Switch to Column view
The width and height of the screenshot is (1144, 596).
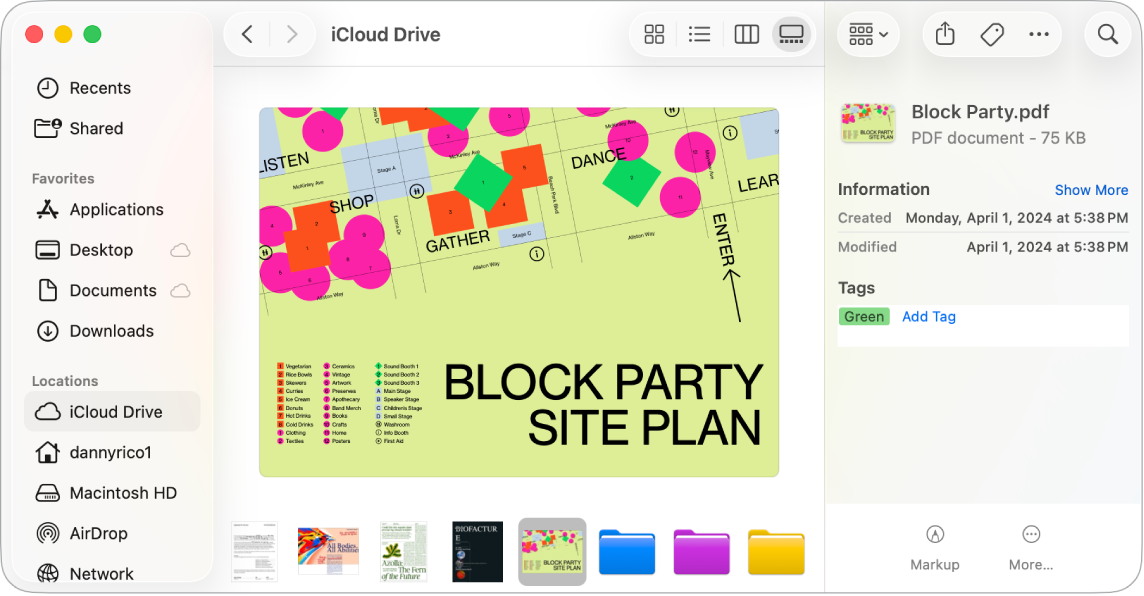(x=746, y=33)
